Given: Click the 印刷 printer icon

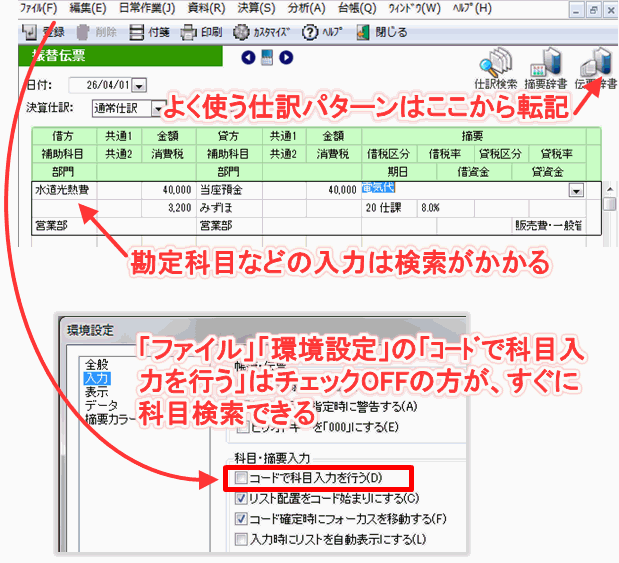Looking at the screenshot, I should (189, 32).
